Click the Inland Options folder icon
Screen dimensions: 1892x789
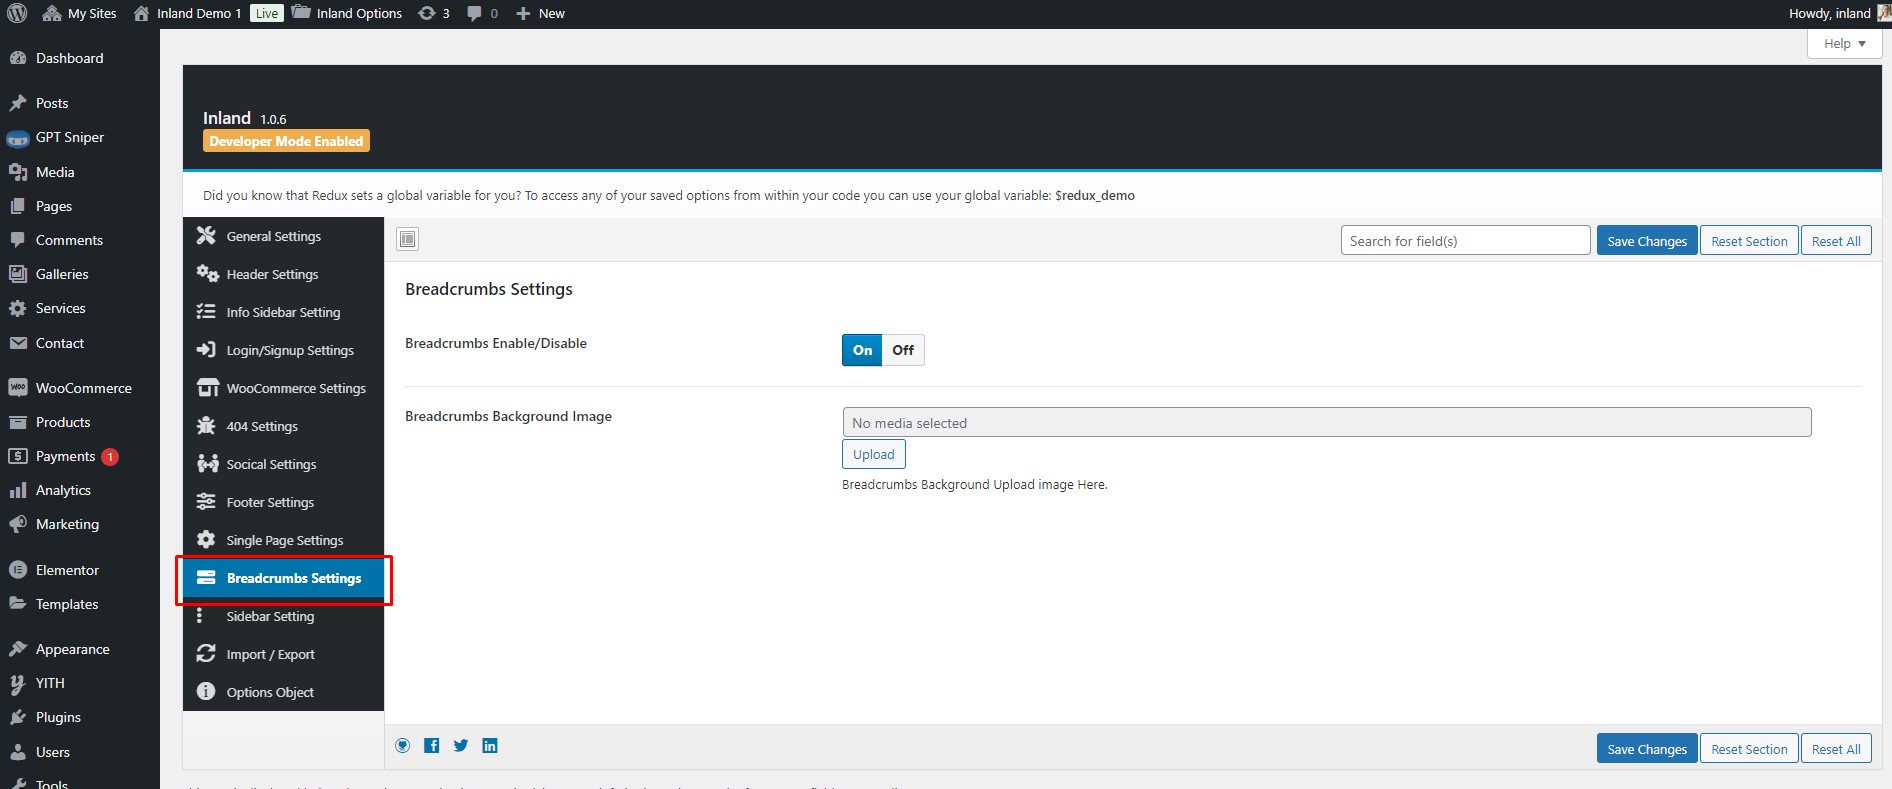301,13
